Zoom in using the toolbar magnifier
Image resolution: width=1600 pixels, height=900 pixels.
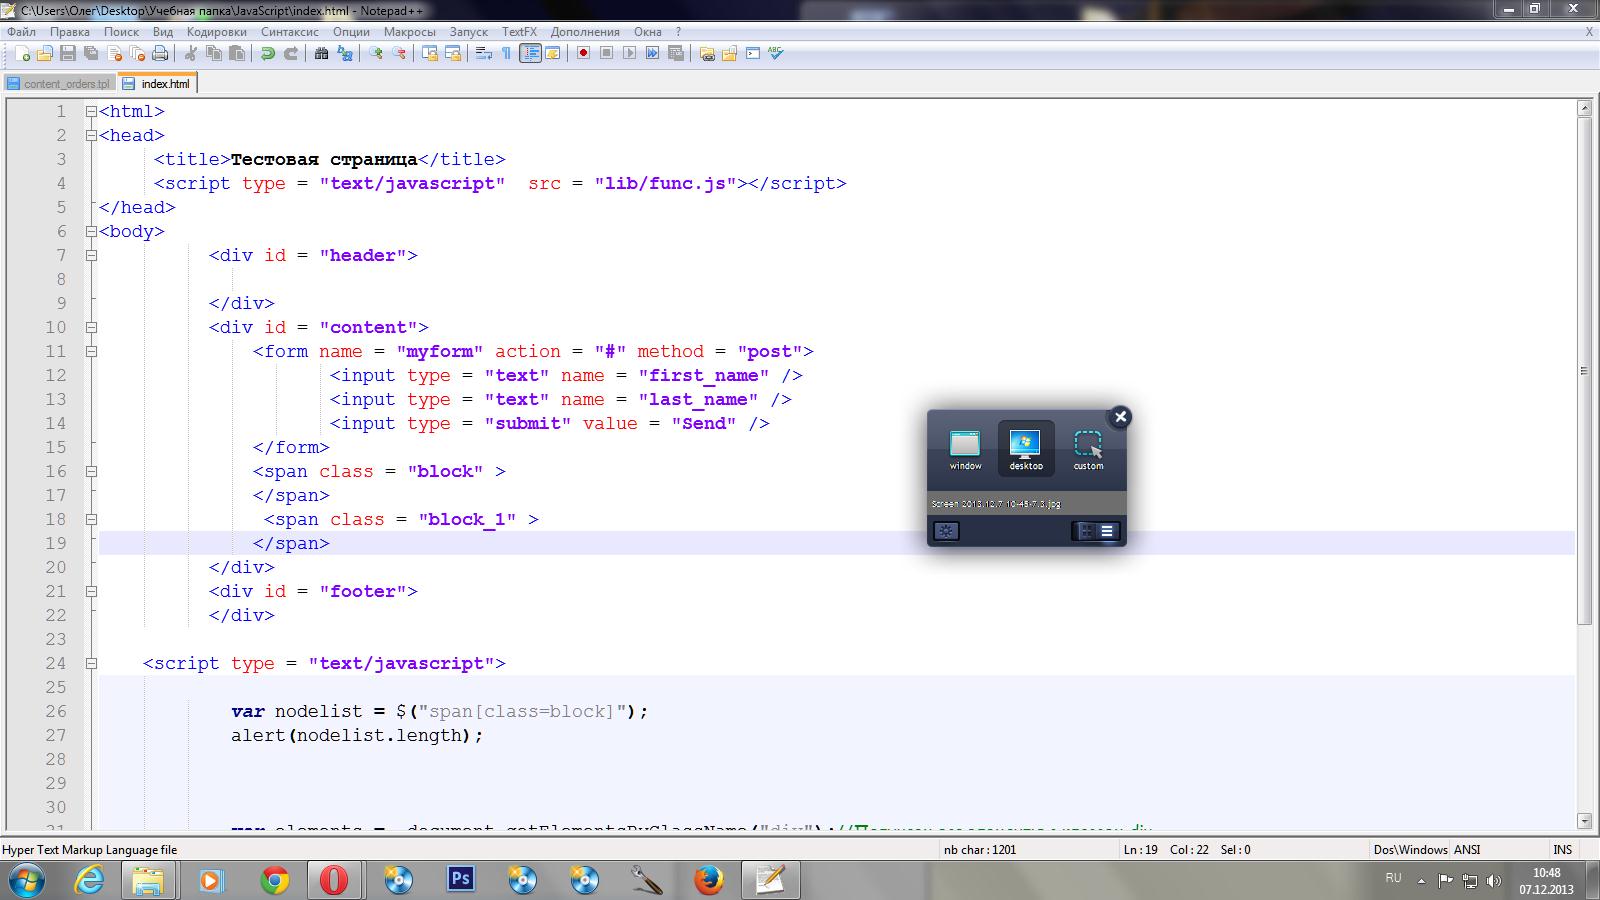pyautogui.click(x=376, y=53)
